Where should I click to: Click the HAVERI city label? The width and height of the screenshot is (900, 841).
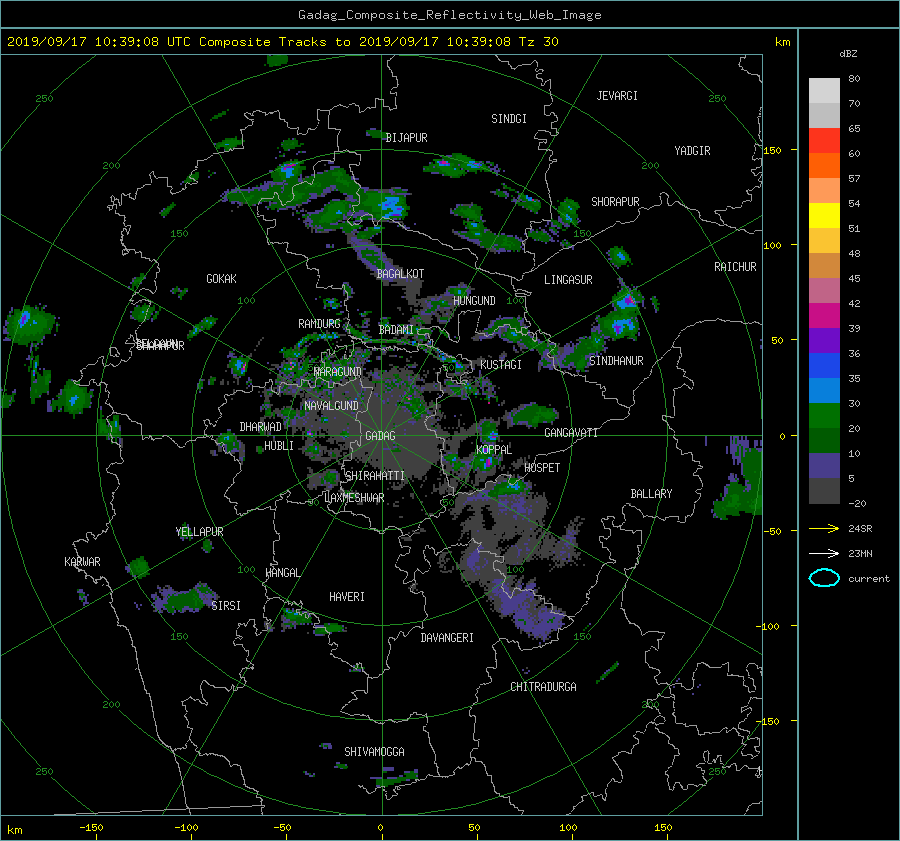[347, 597]
